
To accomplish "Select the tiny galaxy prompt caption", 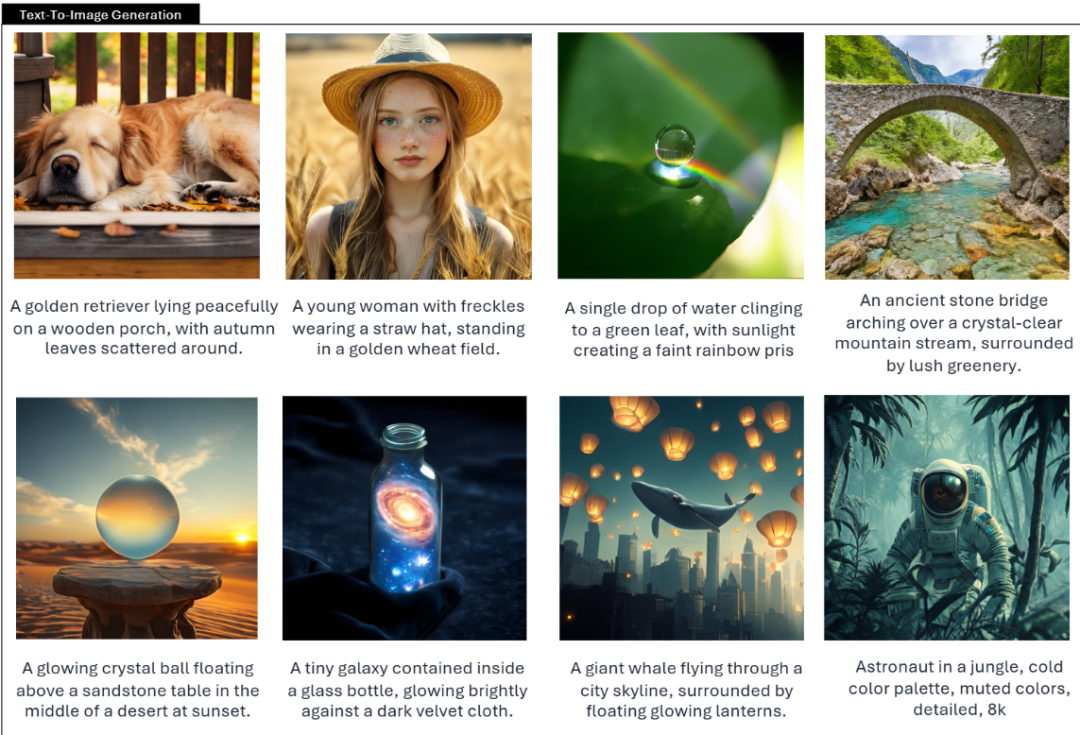I will (x=407, y=690).
